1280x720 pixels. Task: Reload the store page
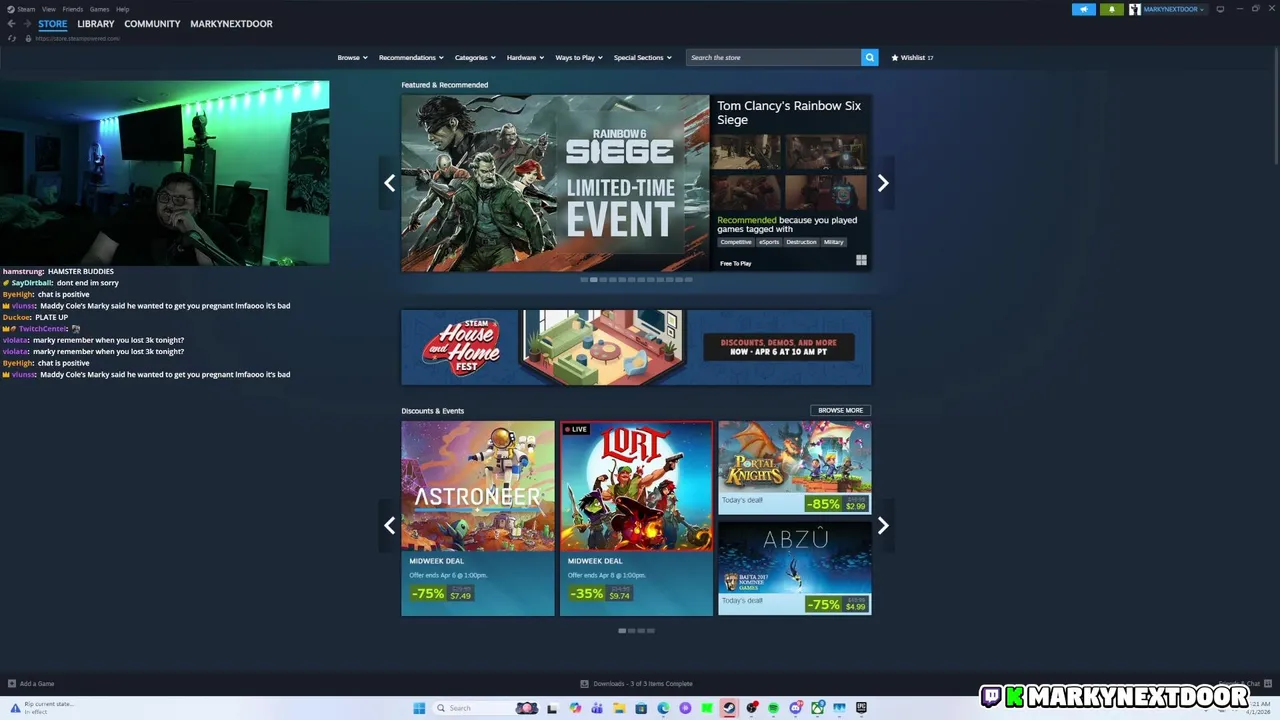coord(12,38)
